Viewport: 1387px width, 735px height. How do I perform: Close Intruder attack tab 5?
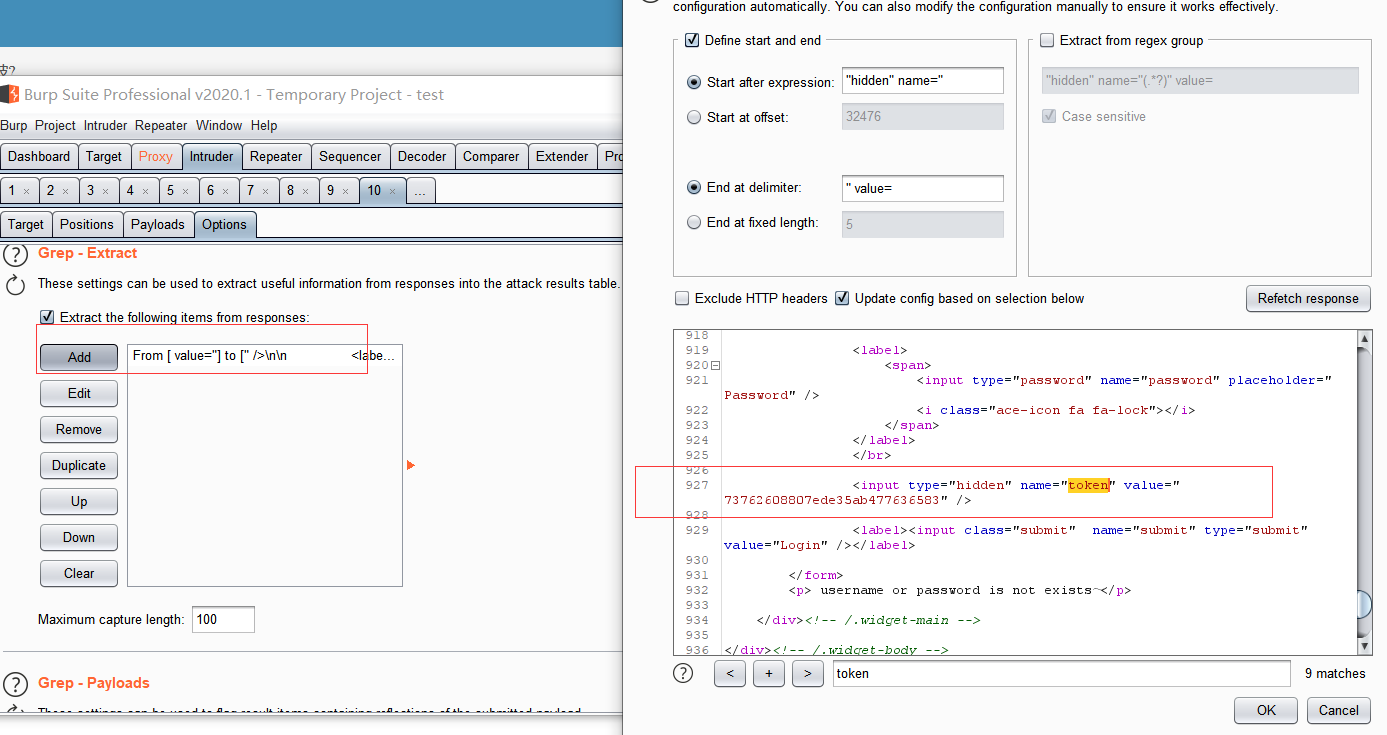point(186,191)
